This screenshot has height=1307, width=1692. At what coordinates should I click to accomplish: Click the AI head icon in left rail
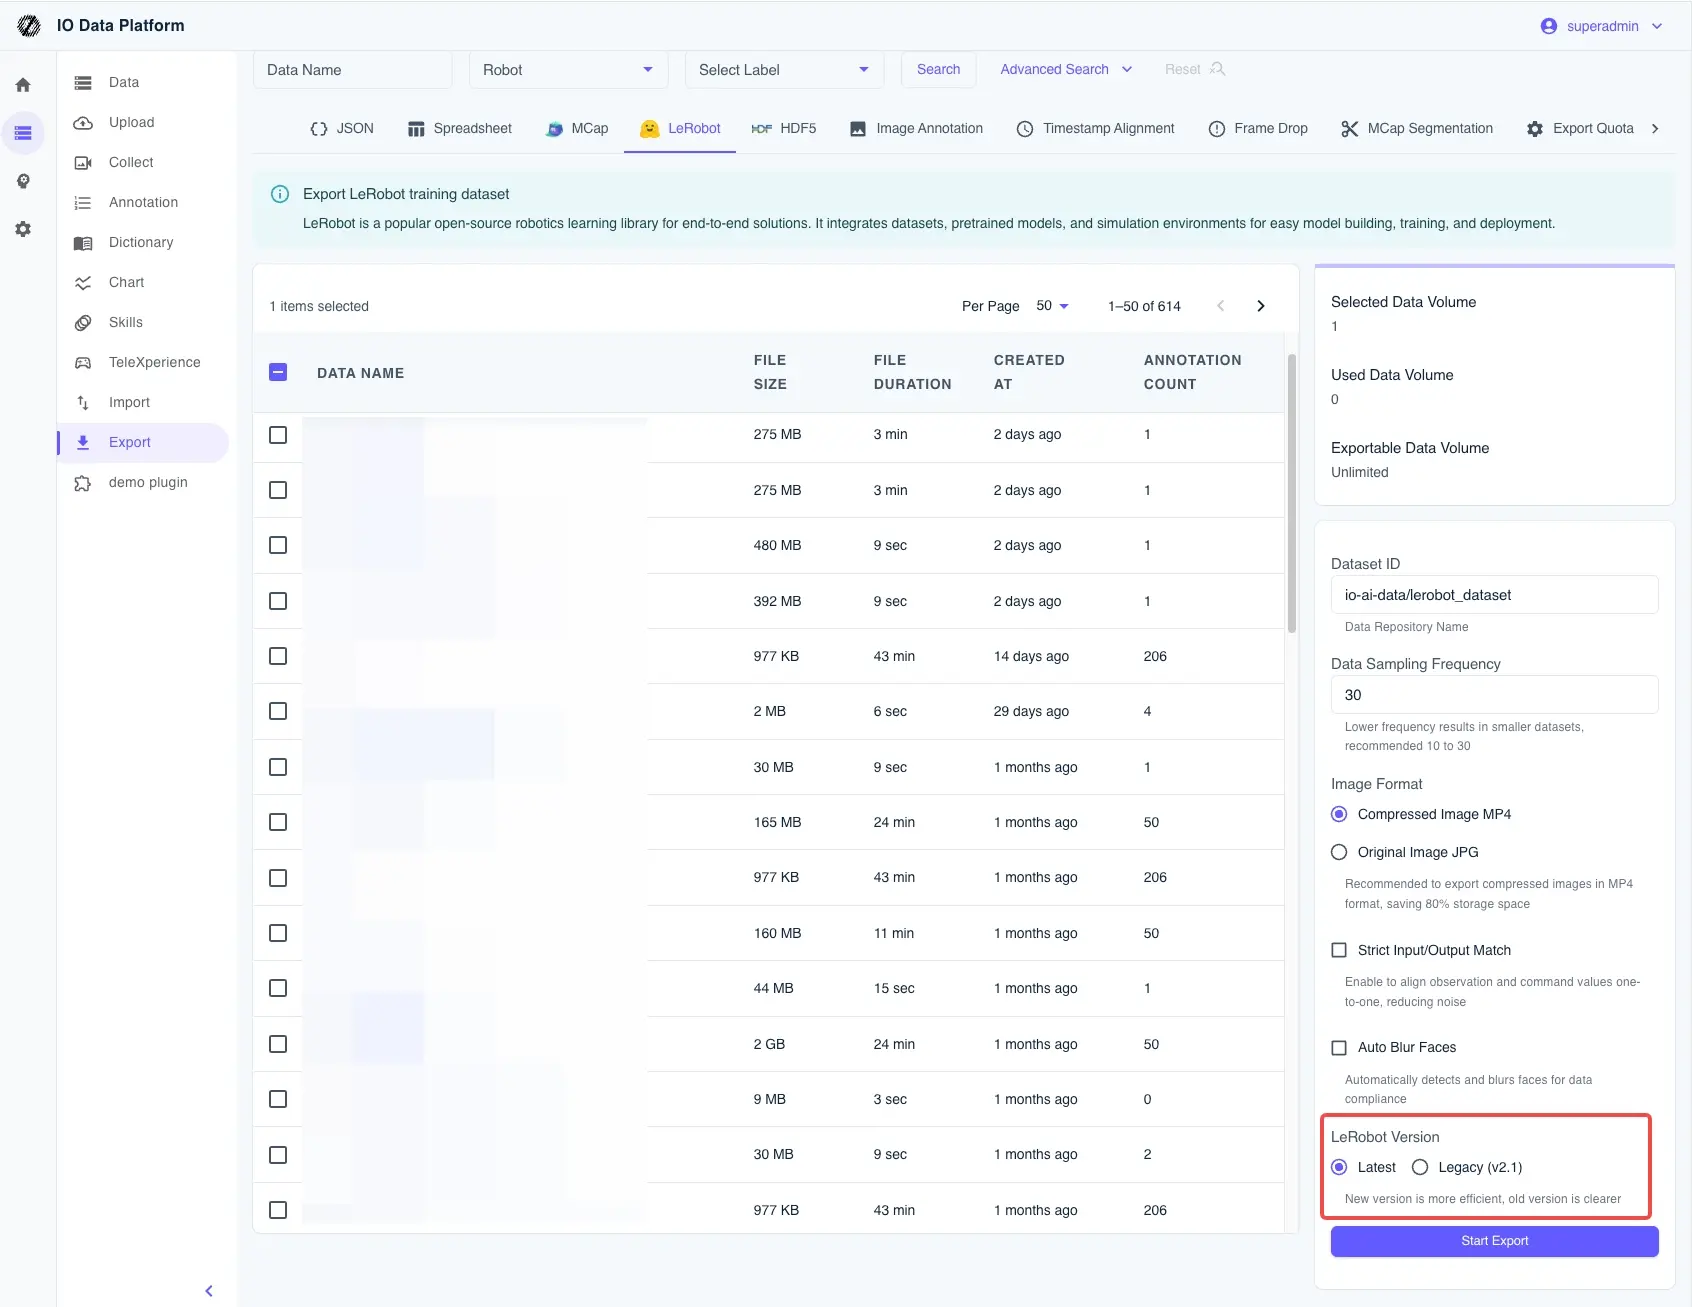pos(22,181)
